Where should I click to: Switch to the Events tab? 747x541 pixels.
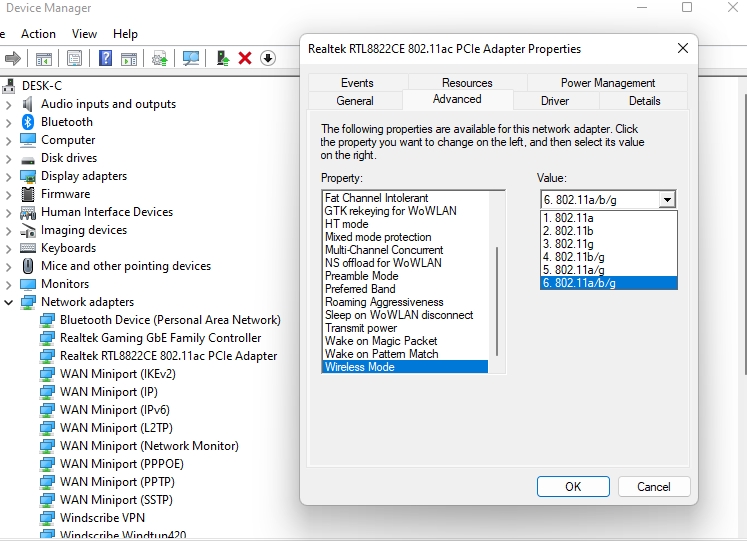click(357, 83)
